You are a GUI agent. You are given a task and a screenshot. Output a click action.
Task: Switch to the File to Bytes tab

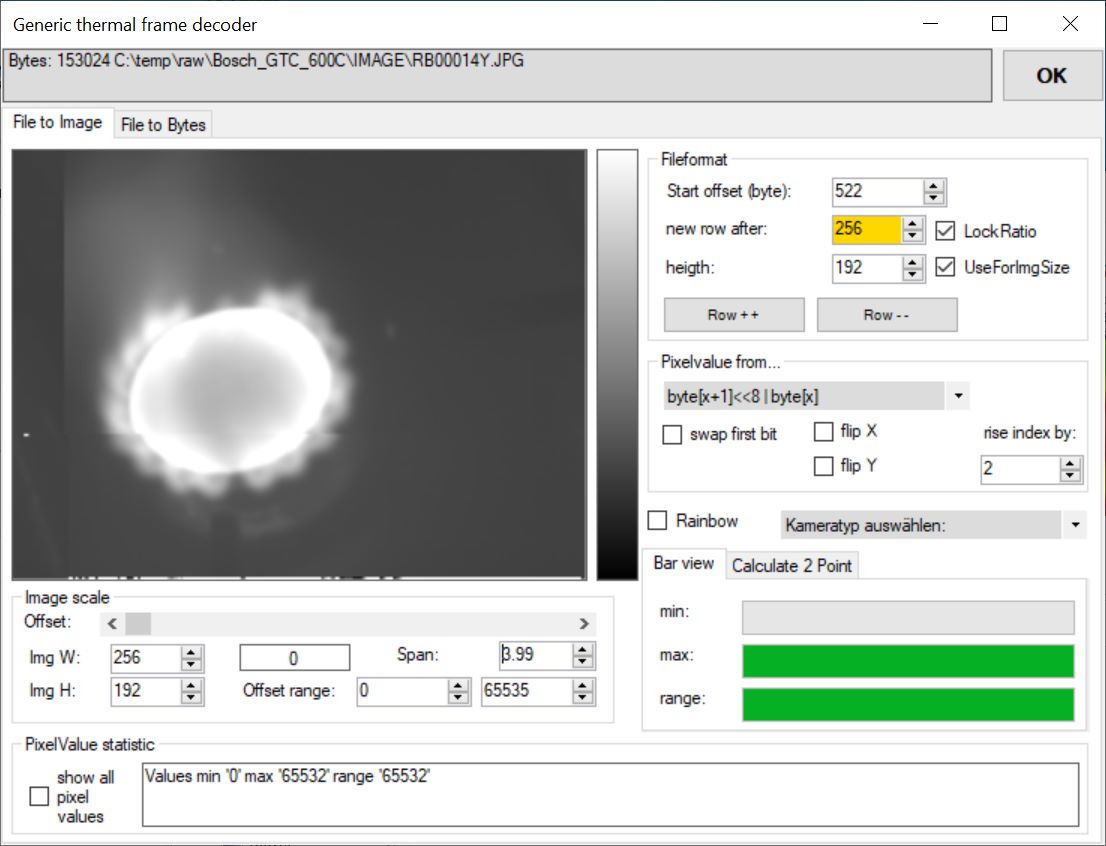point(163,125)
